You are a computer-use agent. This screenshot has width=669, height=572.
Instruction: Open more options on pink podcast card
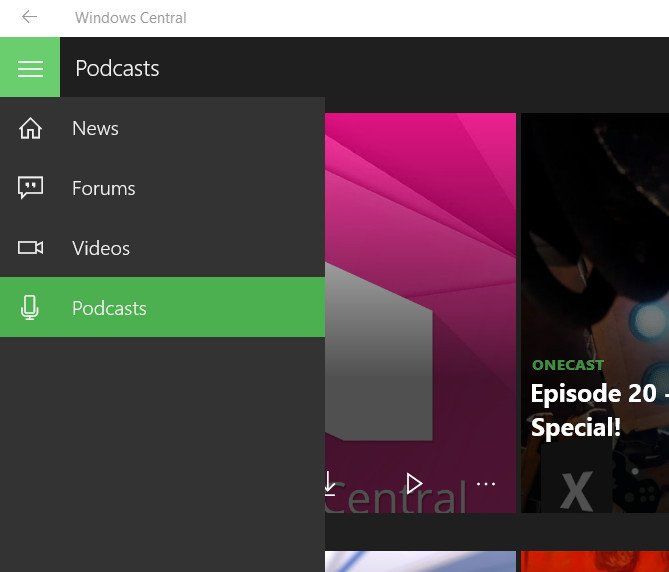[486, 484]
